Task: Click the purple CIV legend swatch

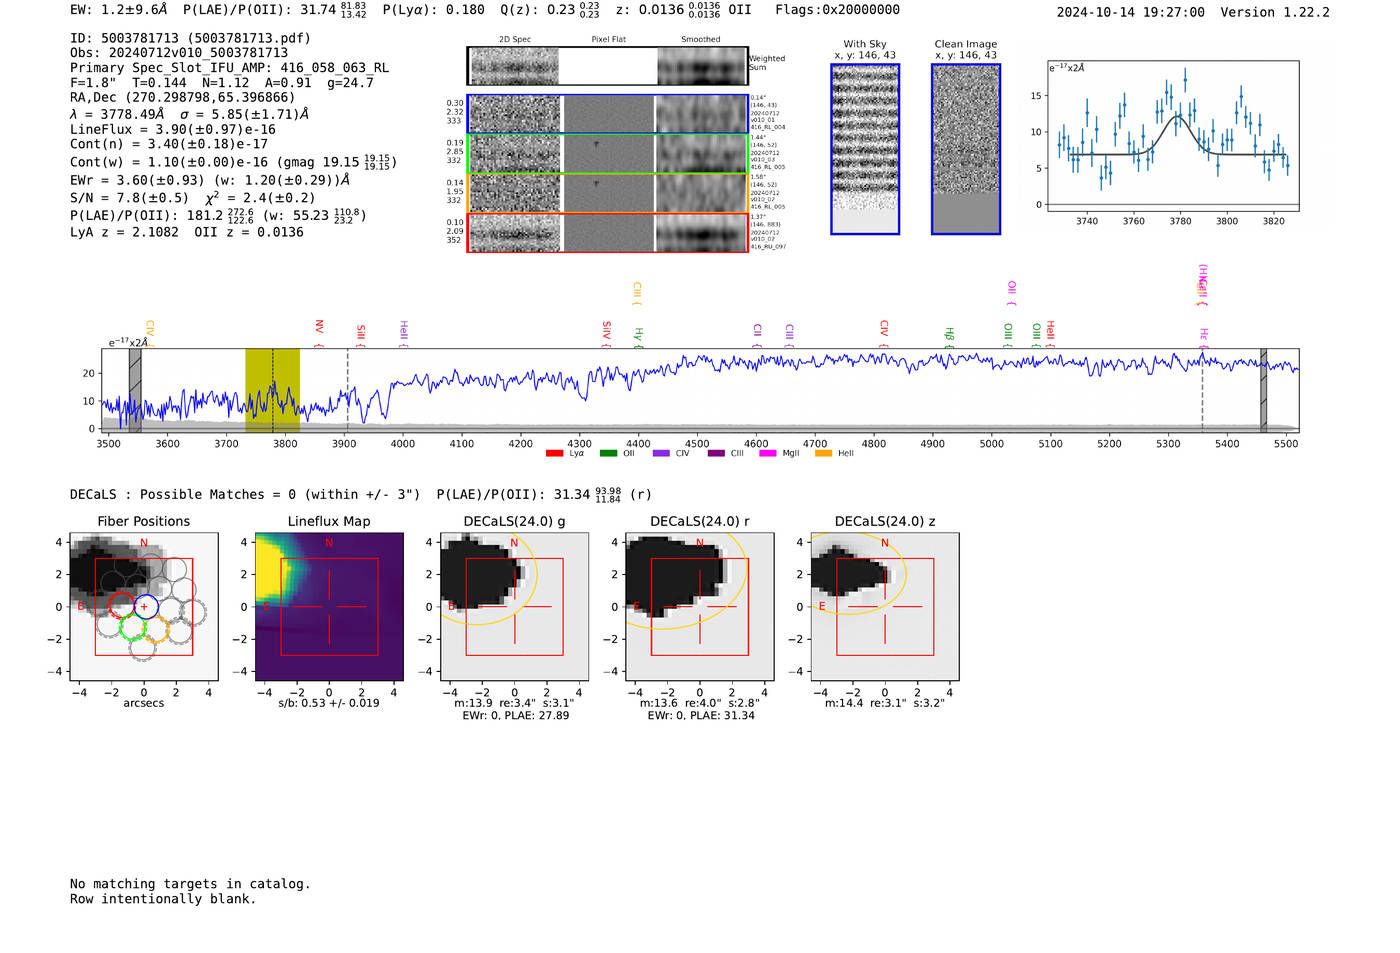Action: pyautogui.click(x=661, y=454)
